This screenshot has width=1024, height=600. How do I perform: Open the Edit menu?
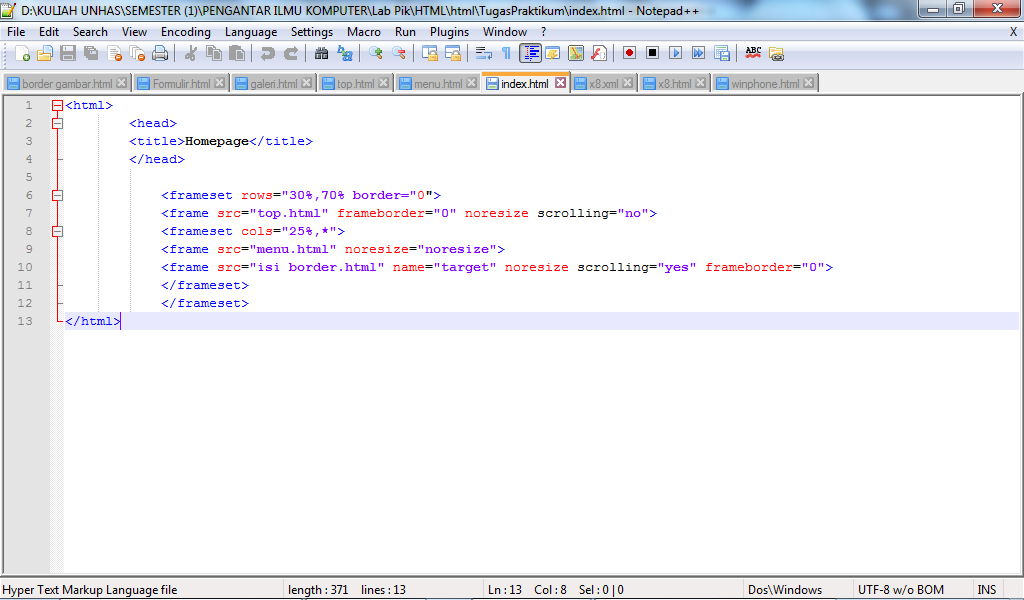pos(48,32)
